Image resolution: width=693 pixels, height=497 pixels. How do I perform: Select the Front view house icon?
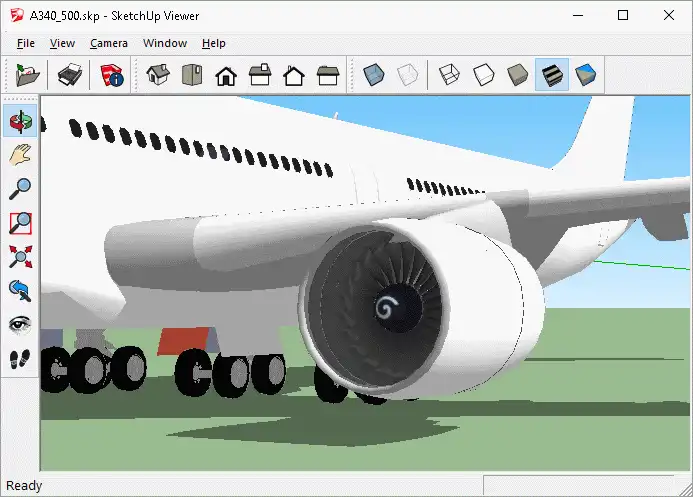point(226,76)
